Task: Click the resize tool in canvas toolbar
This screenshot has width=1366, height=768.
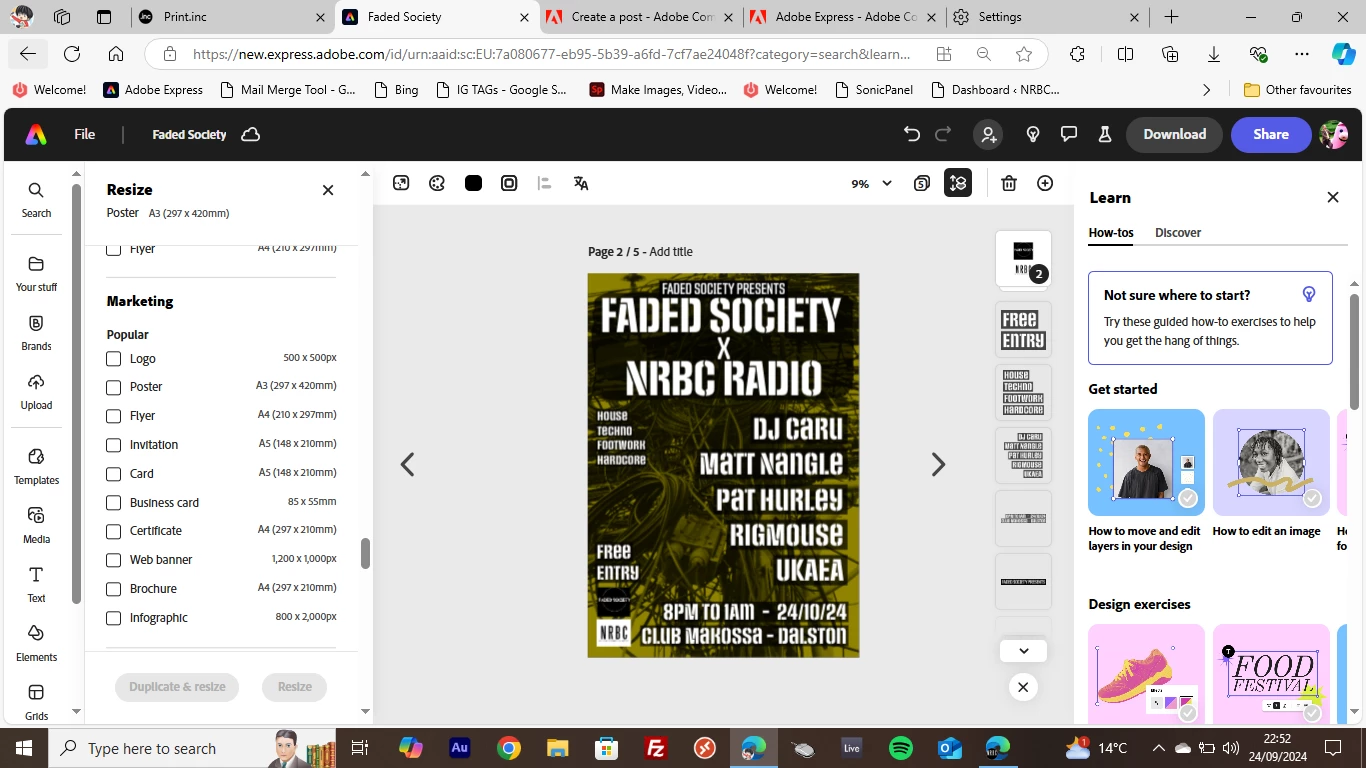Action: (401, 183)
